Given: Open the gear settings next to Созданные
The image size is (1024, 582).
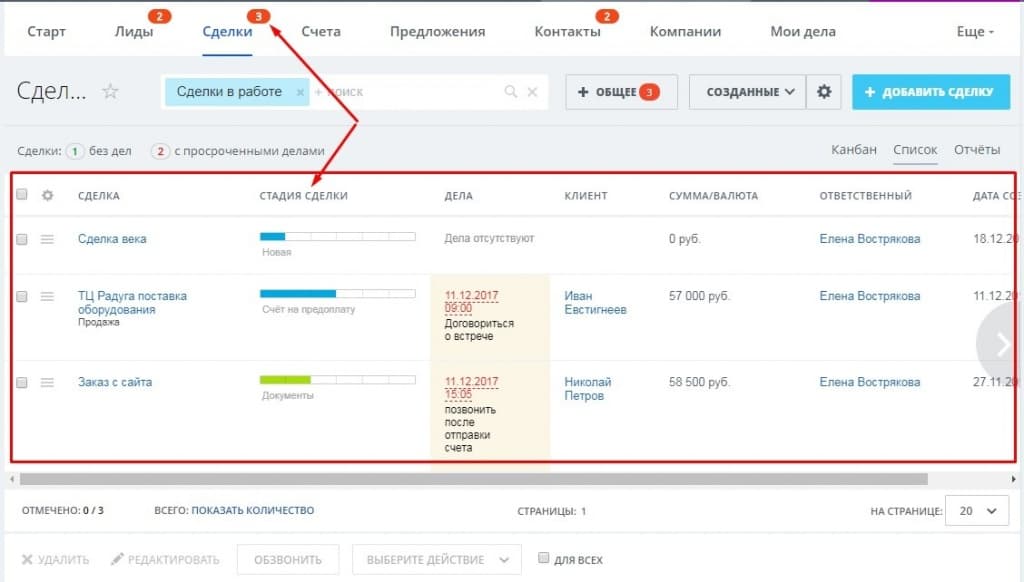Looking at the screenshot, I should tap(824, 92).
